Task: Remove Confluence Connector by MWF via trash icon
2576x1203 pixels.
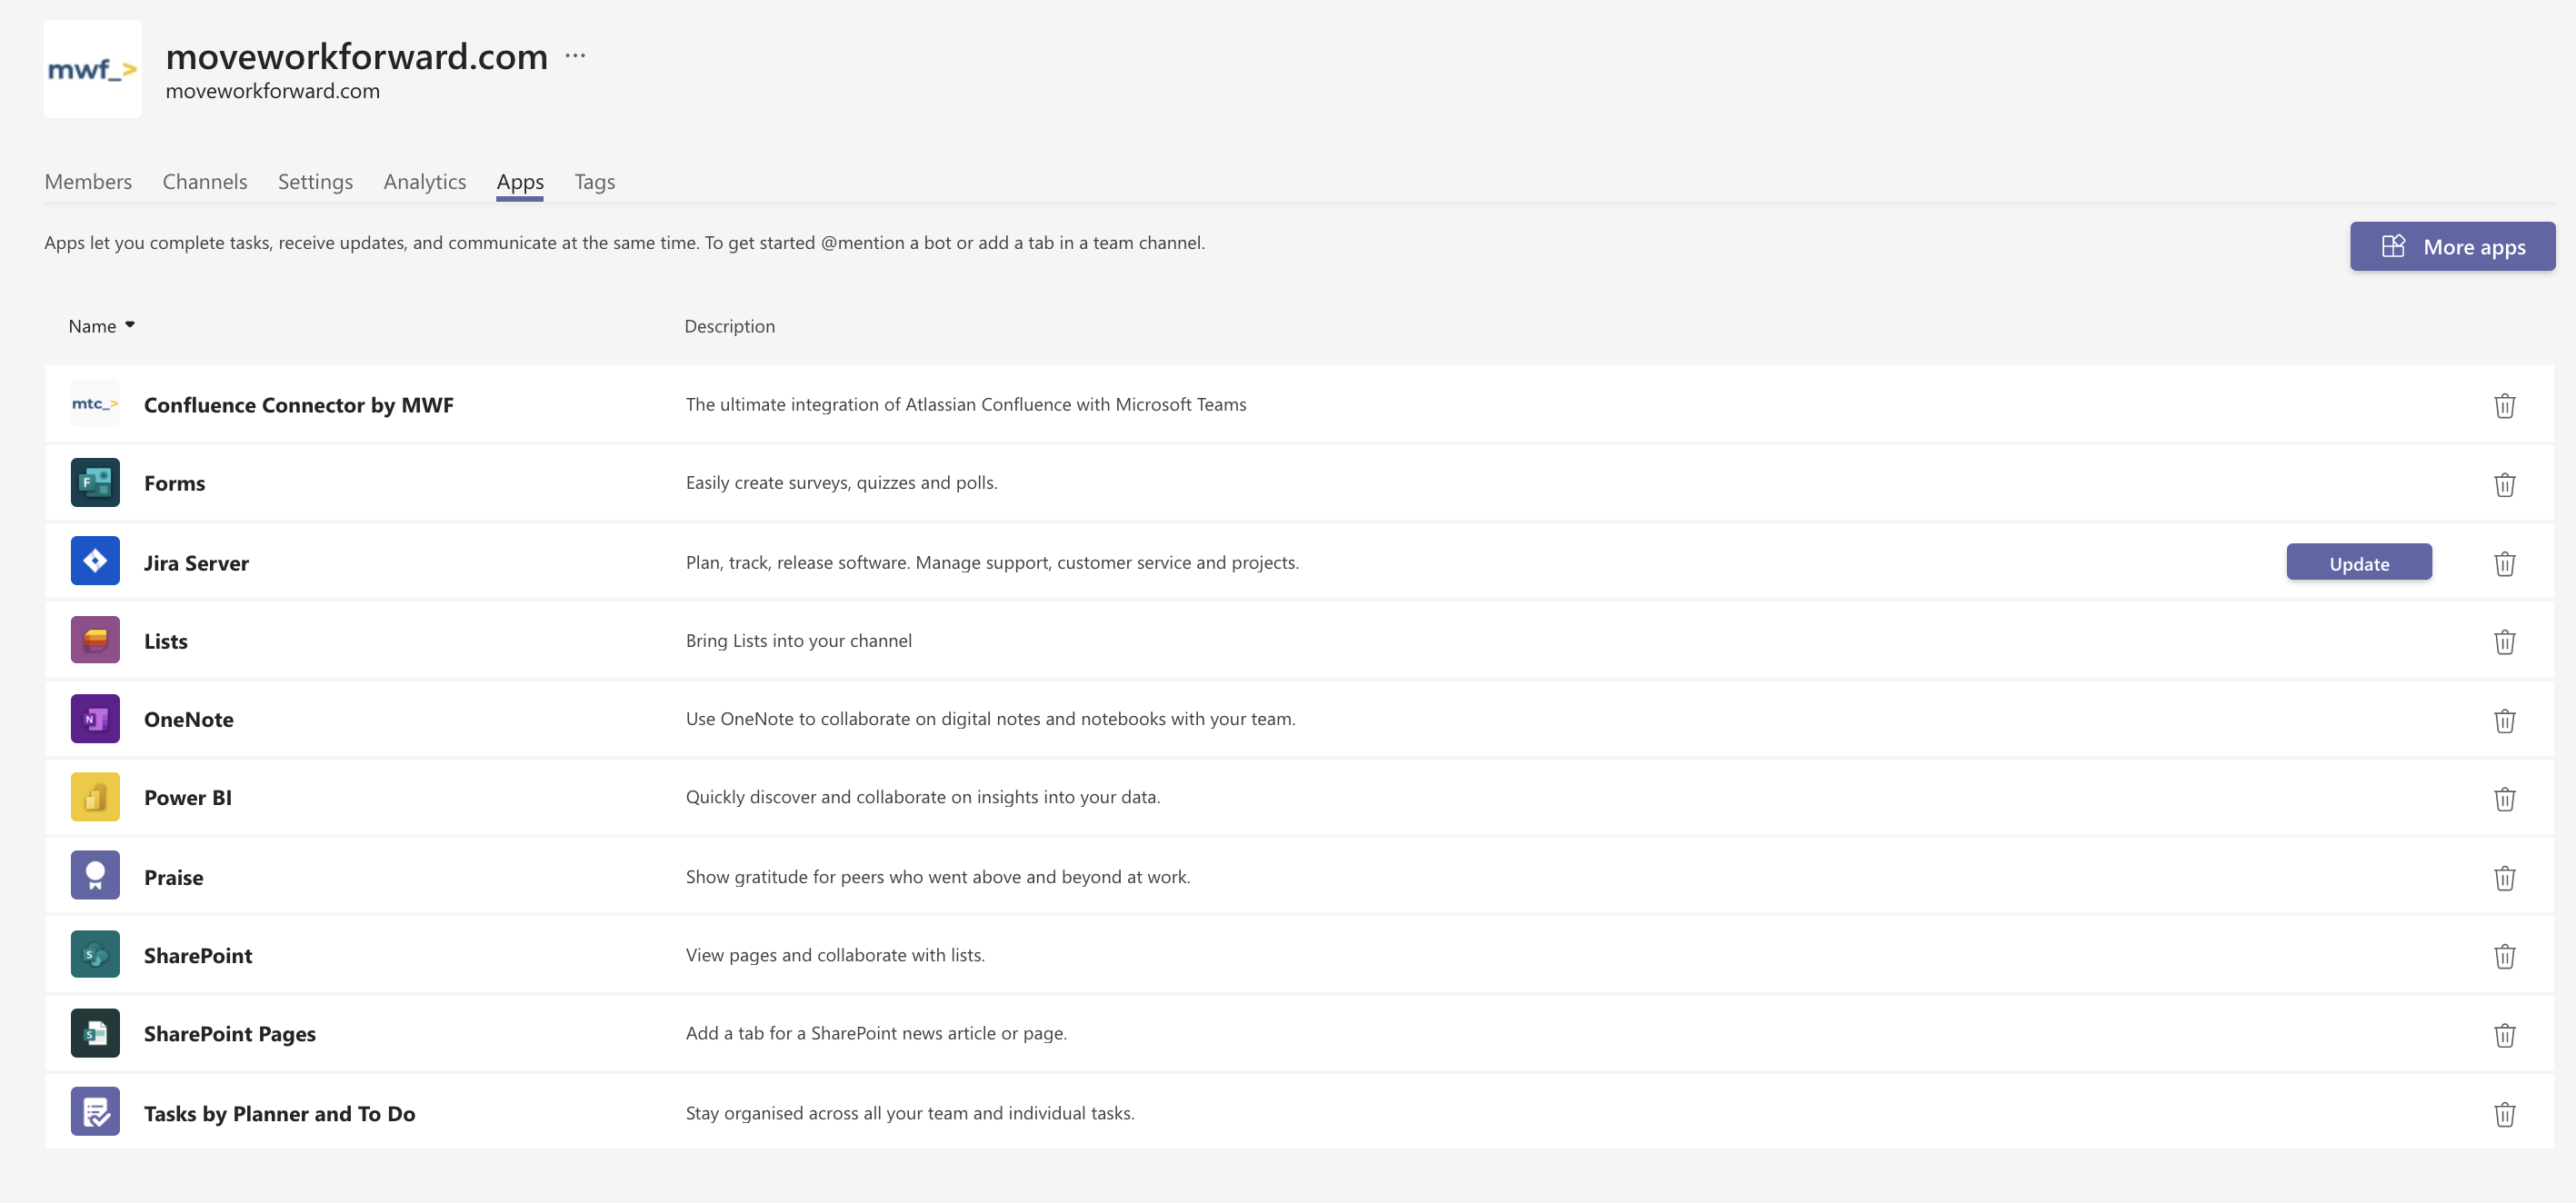Action: point(2503,406)
